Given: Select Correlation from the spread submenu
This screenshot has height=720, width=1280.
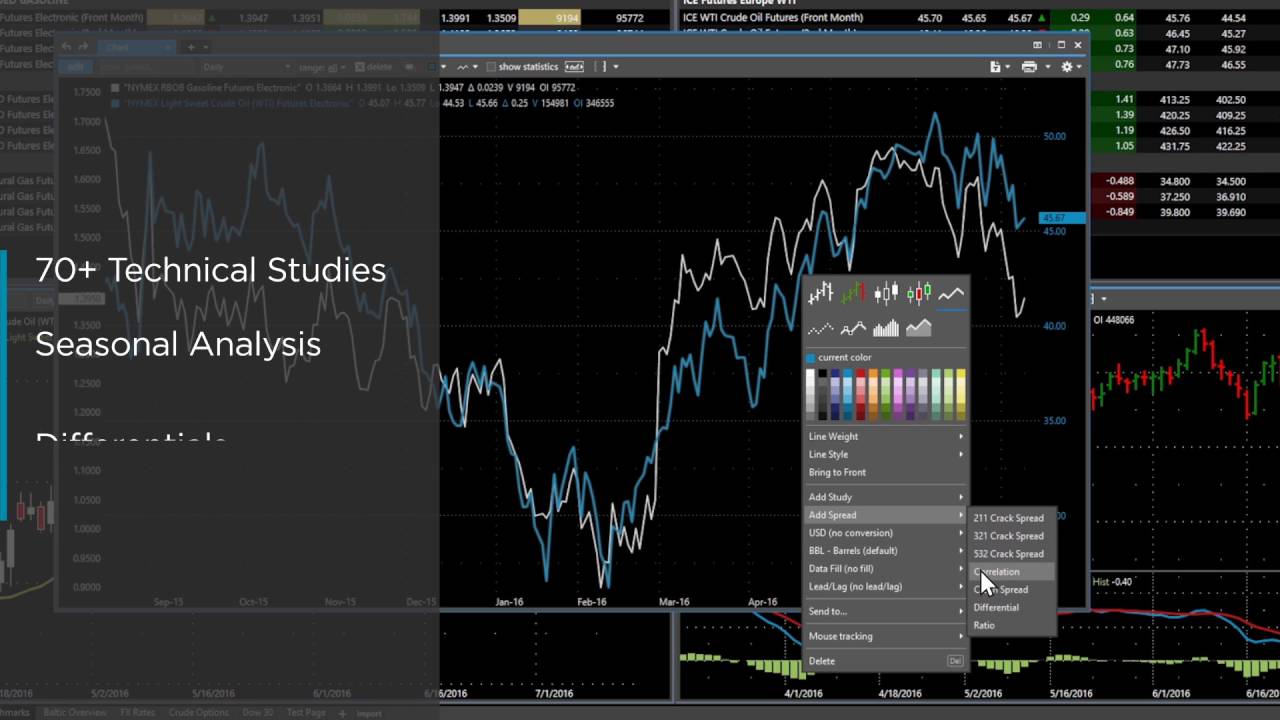Looking at the screenshot, I should coord(1012,572).
